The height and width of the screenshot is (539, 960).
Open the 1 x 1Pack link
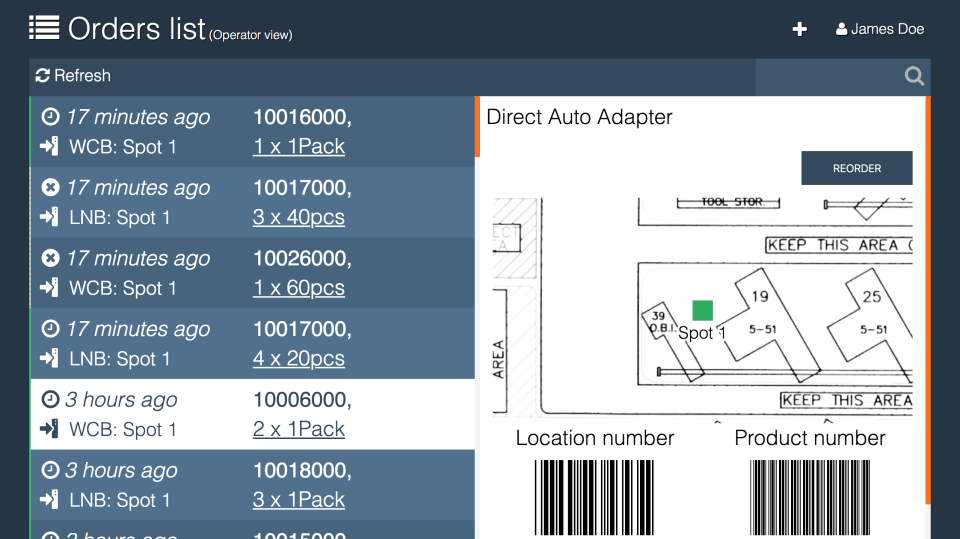(299, 146)
